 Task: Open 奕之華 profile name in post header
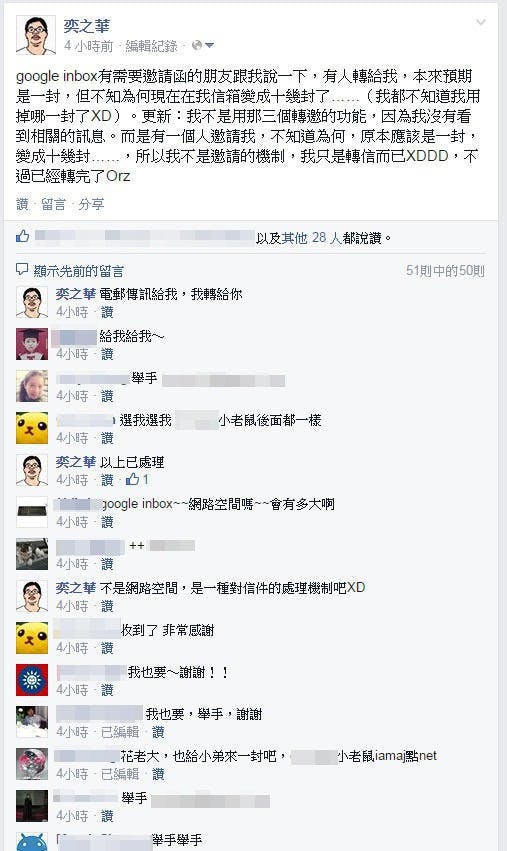coord(87,26)
